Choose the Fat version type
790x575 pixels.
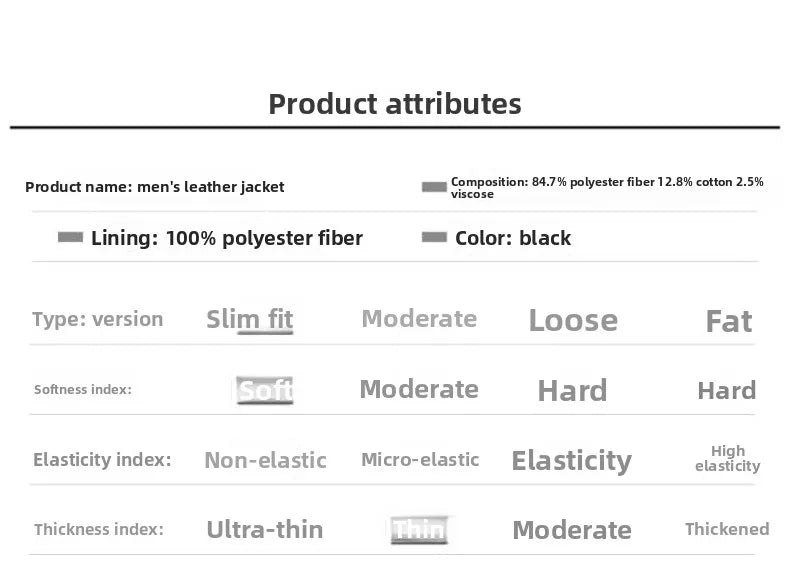coord(728,321)
